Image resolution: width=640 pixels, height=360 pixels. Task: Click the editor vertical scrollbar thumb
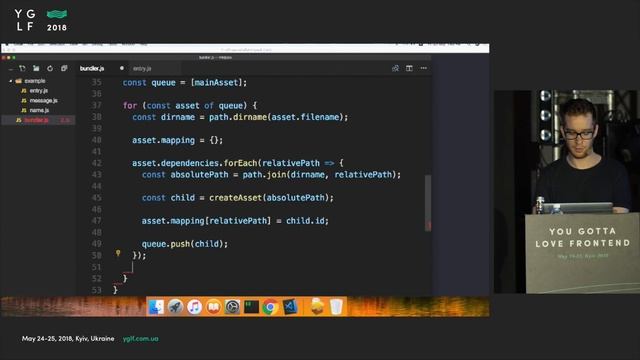pos(428,203)
